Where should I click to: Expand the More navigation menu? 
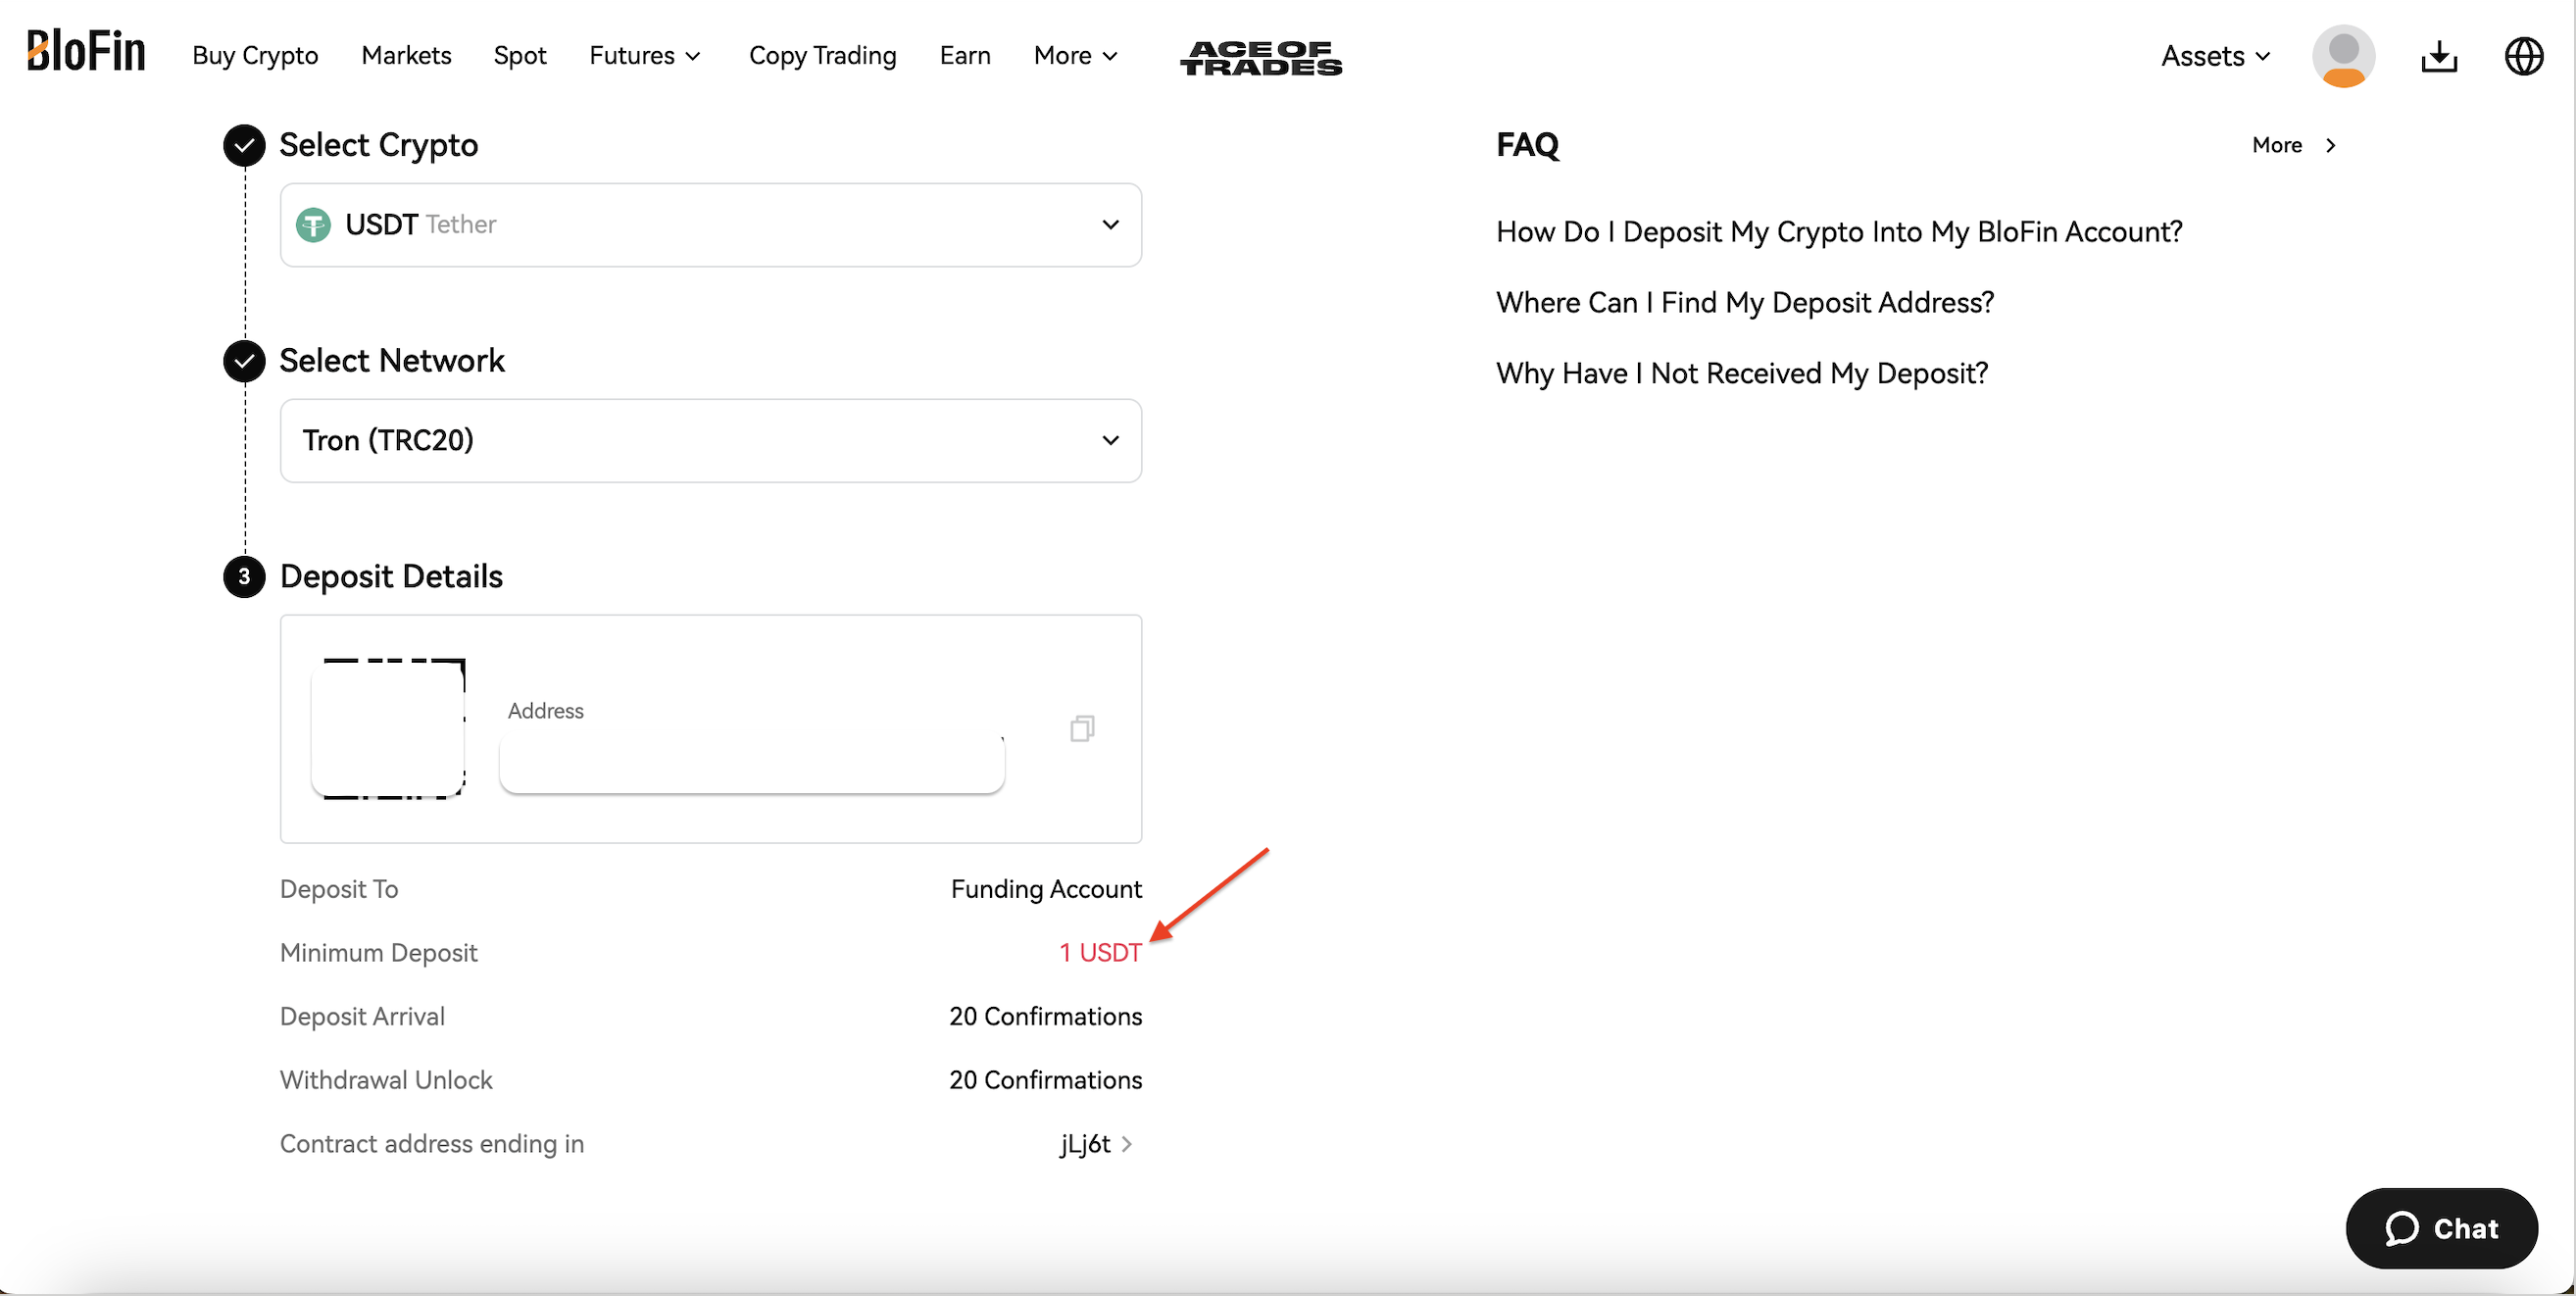(1076, 56)
